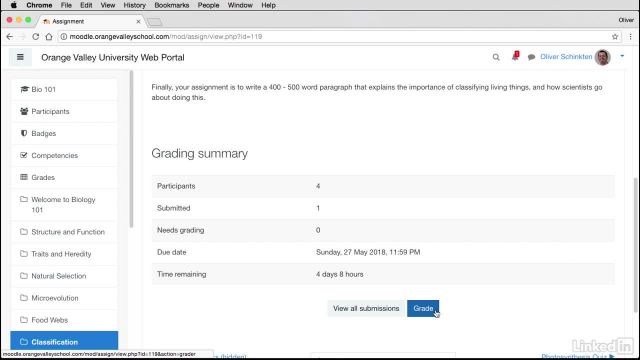The height and width of the screenshot is (360, 640).
Task: Click the Traits and Heredity folder icon
Action: click(24, 253)
